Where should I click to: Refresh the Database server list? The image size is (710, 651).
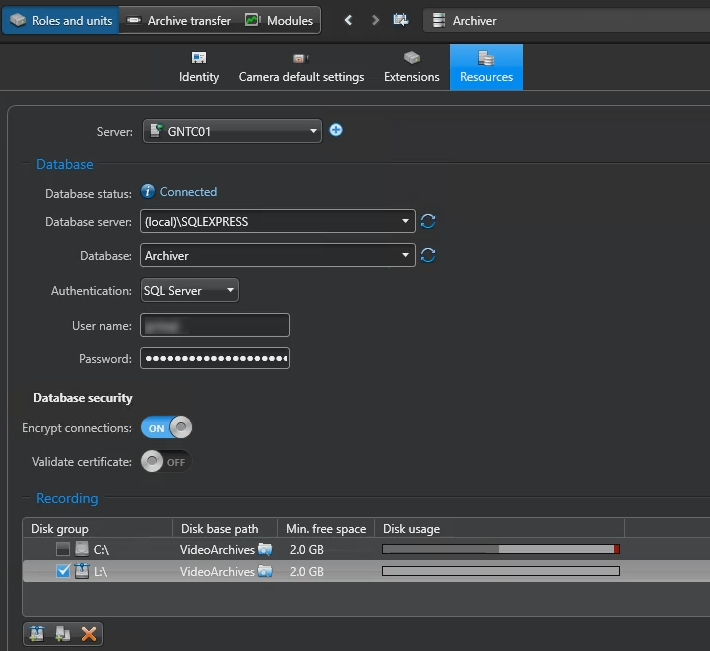428,221
